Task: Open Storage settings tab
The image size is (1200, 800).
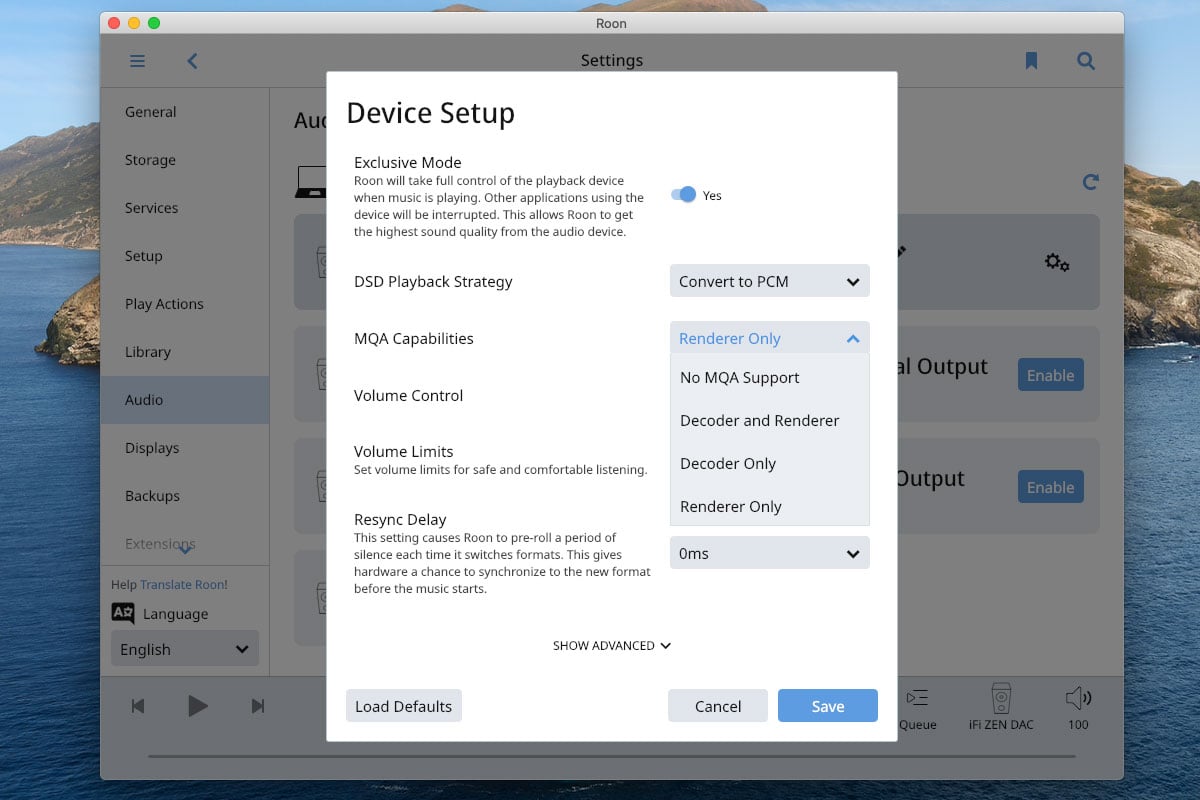Action: pyautogui.click(x=185, y=160)
